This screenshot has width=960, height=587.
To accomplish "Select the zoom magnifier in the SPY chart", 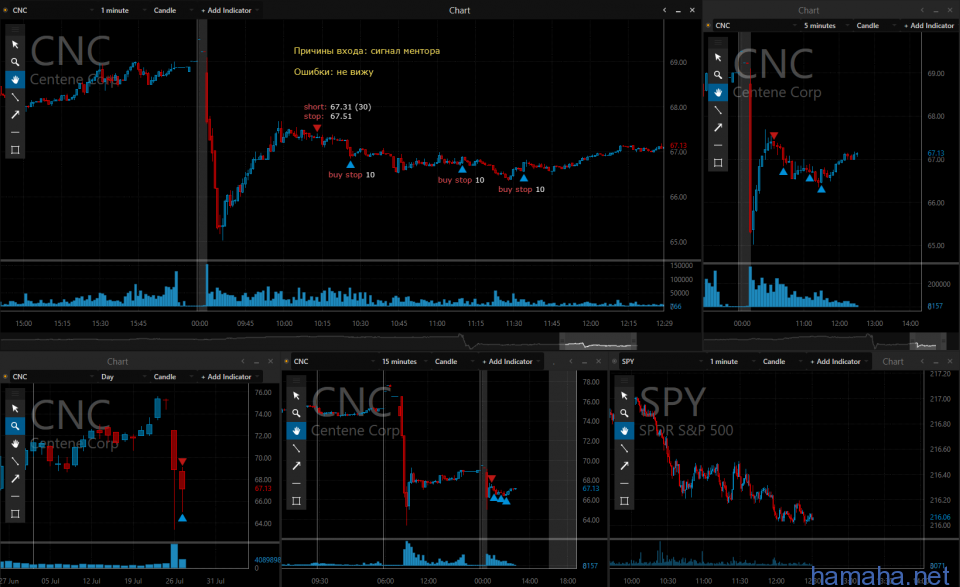I will 624,413.
